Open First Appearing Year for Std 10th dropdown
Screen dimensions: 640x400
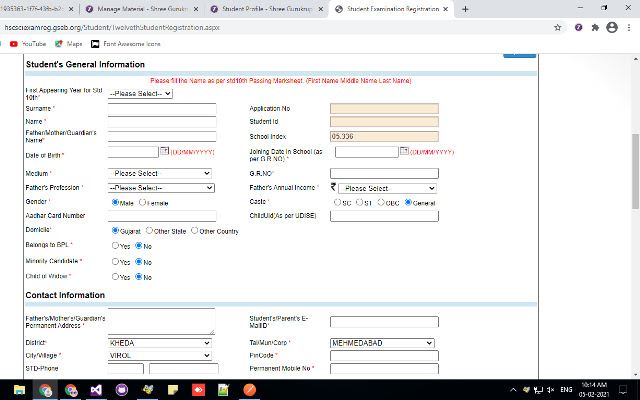coord(140,93)
